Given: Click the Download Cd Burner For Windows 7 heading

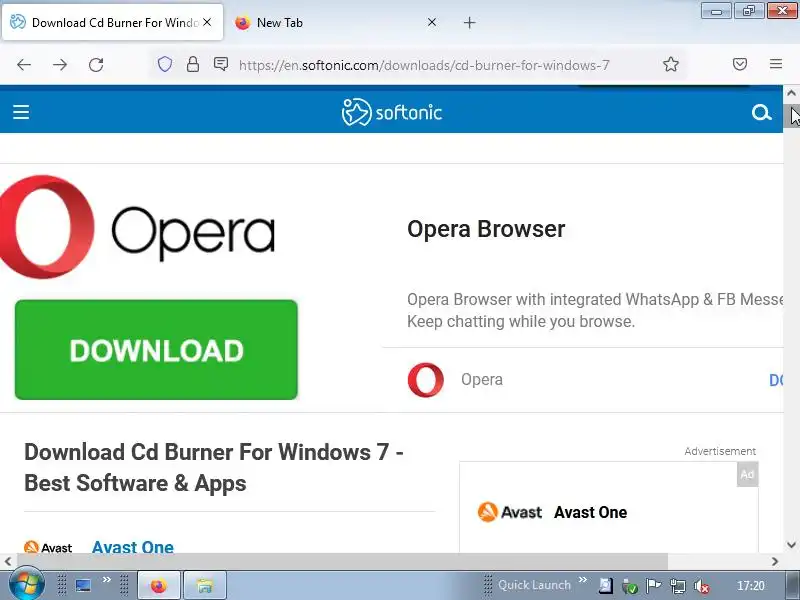Looking at the screenshot, I should tap(214, 468).
